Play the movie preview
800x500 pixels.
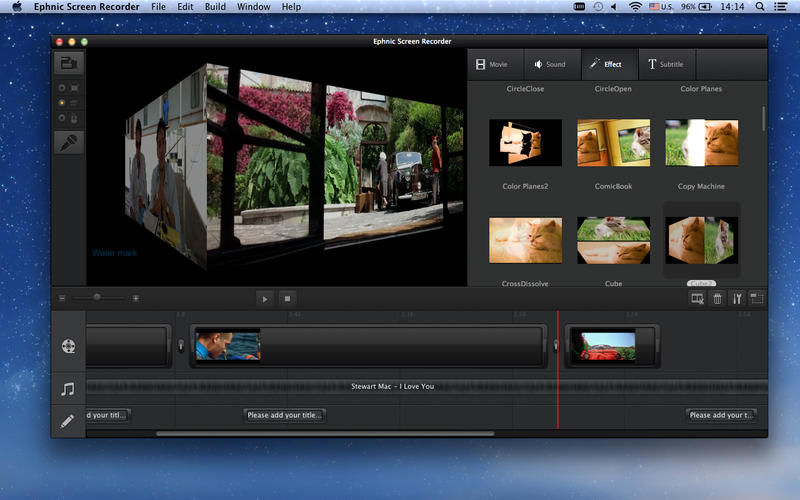tap(264, 299)
